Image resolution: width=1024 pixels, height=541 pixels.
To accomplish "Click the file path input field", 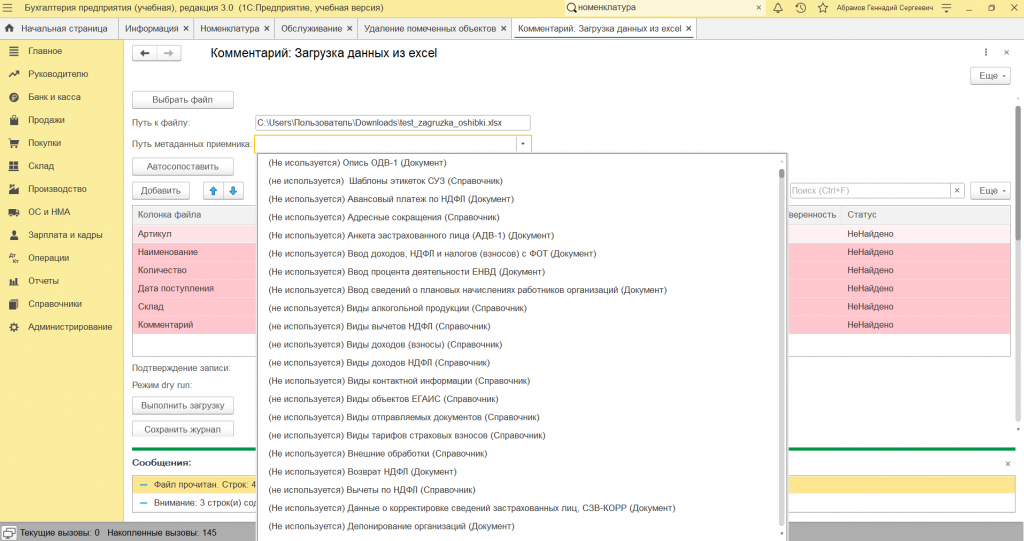I will [x=392, y=123].
